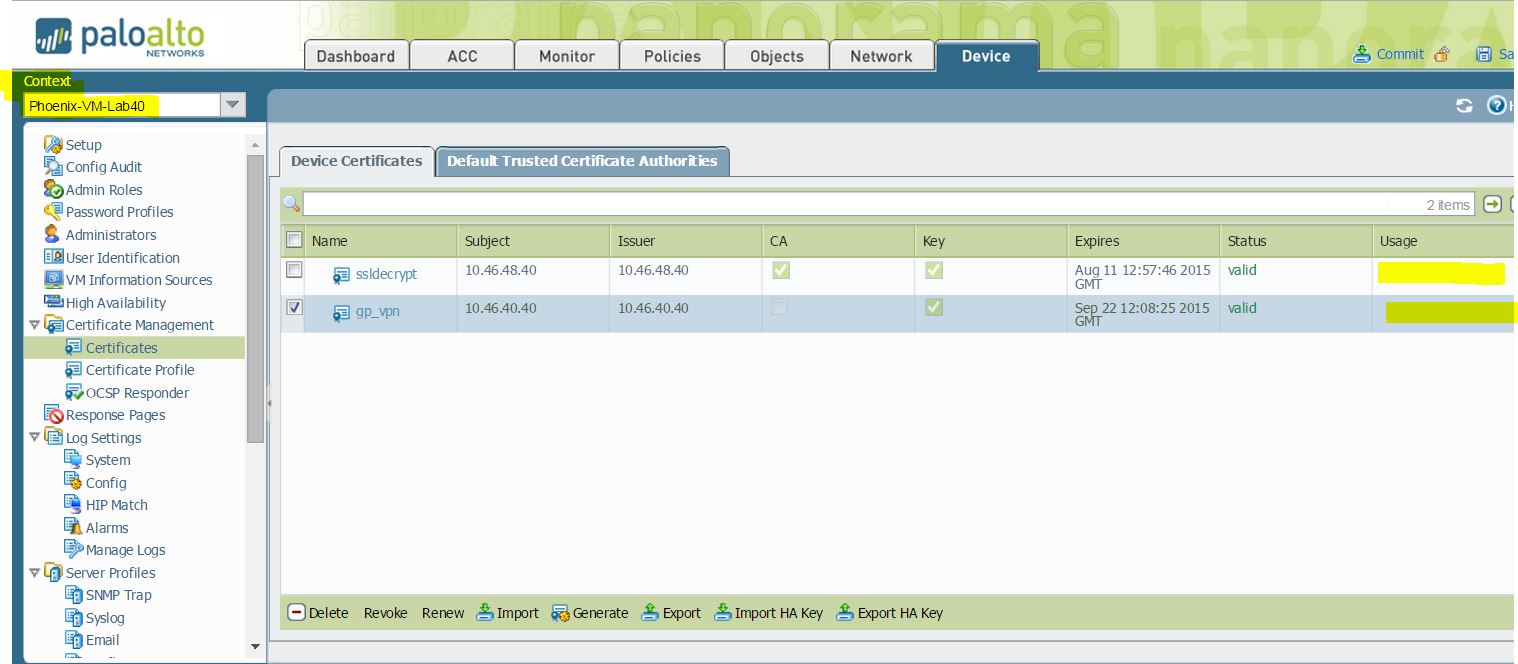
Task: Click the Key checkbox for gp_vpn
Action: 934,308
